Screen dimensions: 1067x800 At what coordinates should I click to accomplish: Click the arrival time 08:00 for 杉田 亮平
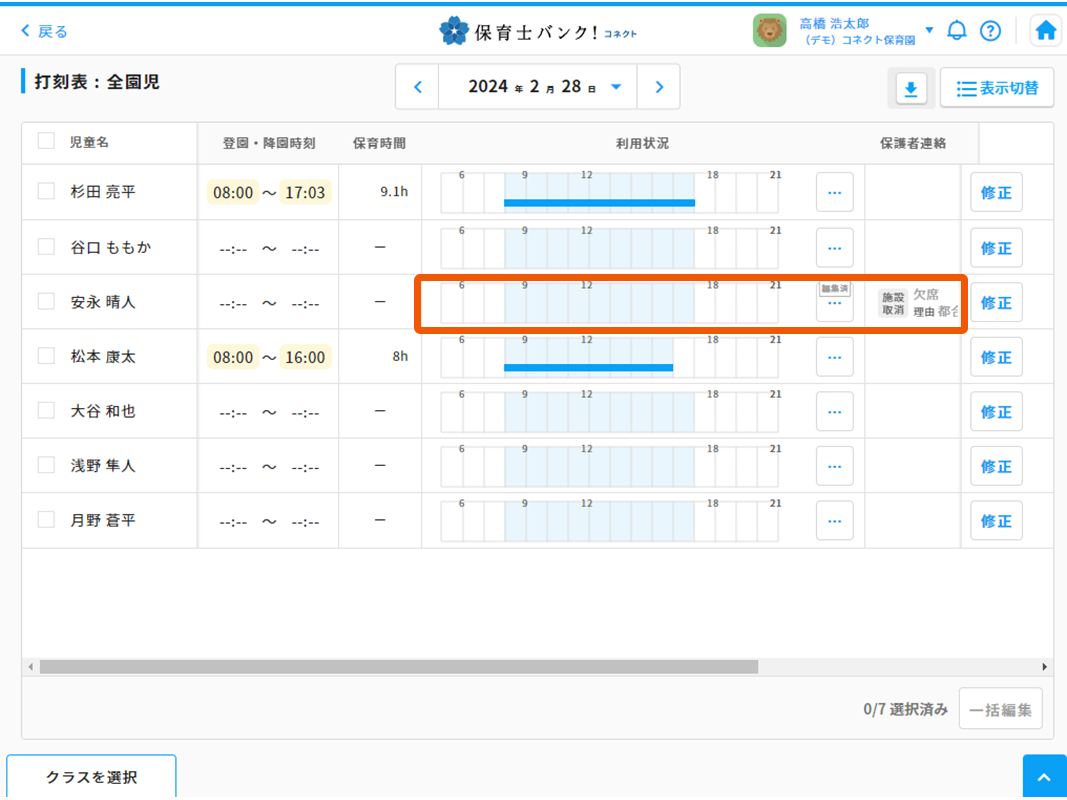point(233,192)
